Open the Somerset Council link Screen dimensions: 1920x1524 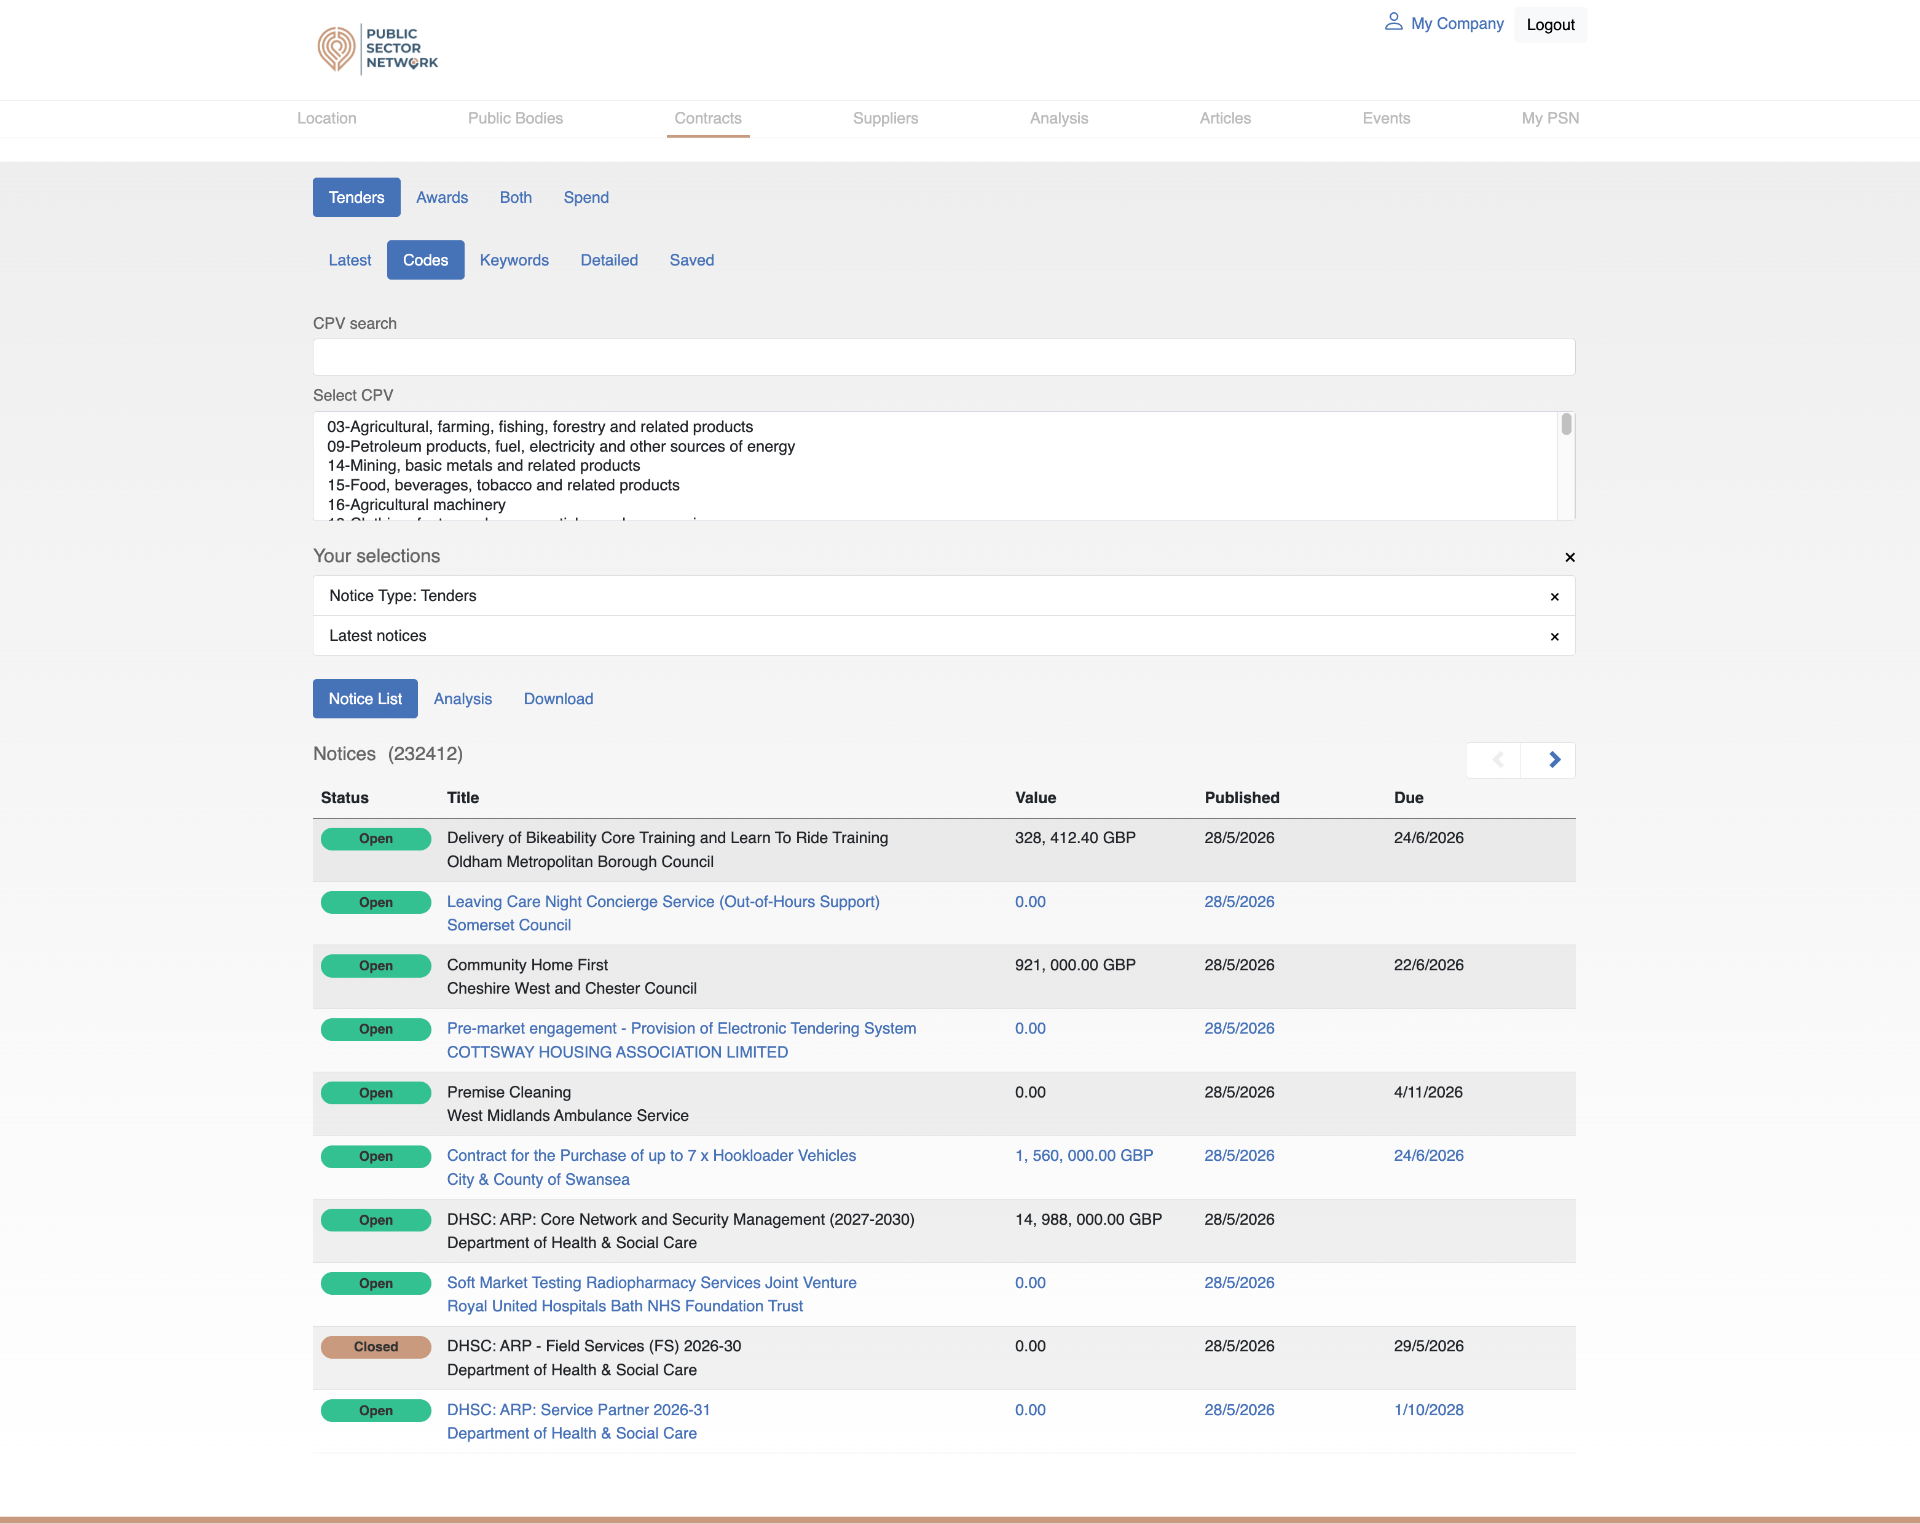[x=509, y=926]
